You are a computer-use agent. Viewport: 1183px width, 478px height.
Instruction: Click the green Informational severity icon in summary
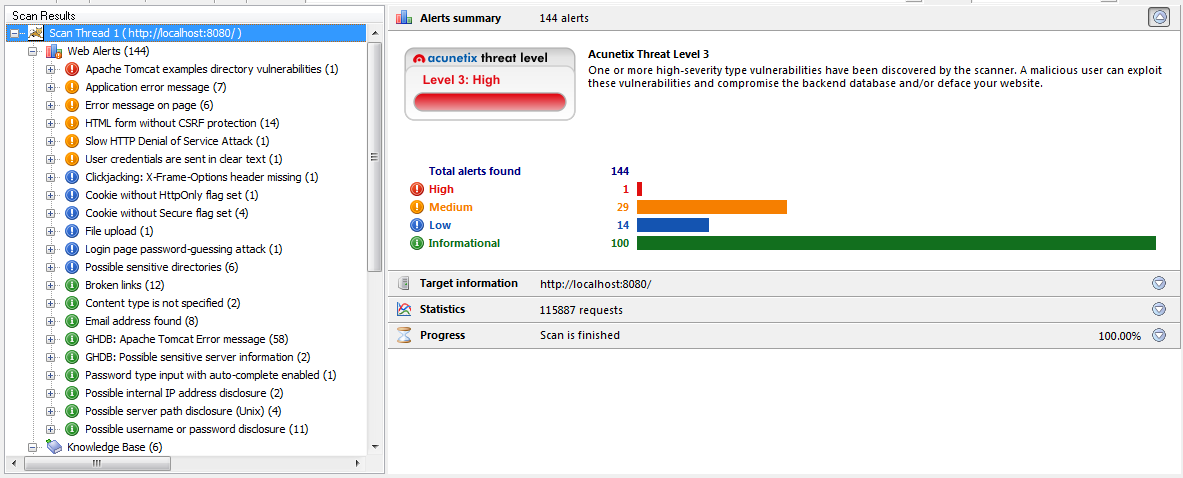click(x=416, y=244)
